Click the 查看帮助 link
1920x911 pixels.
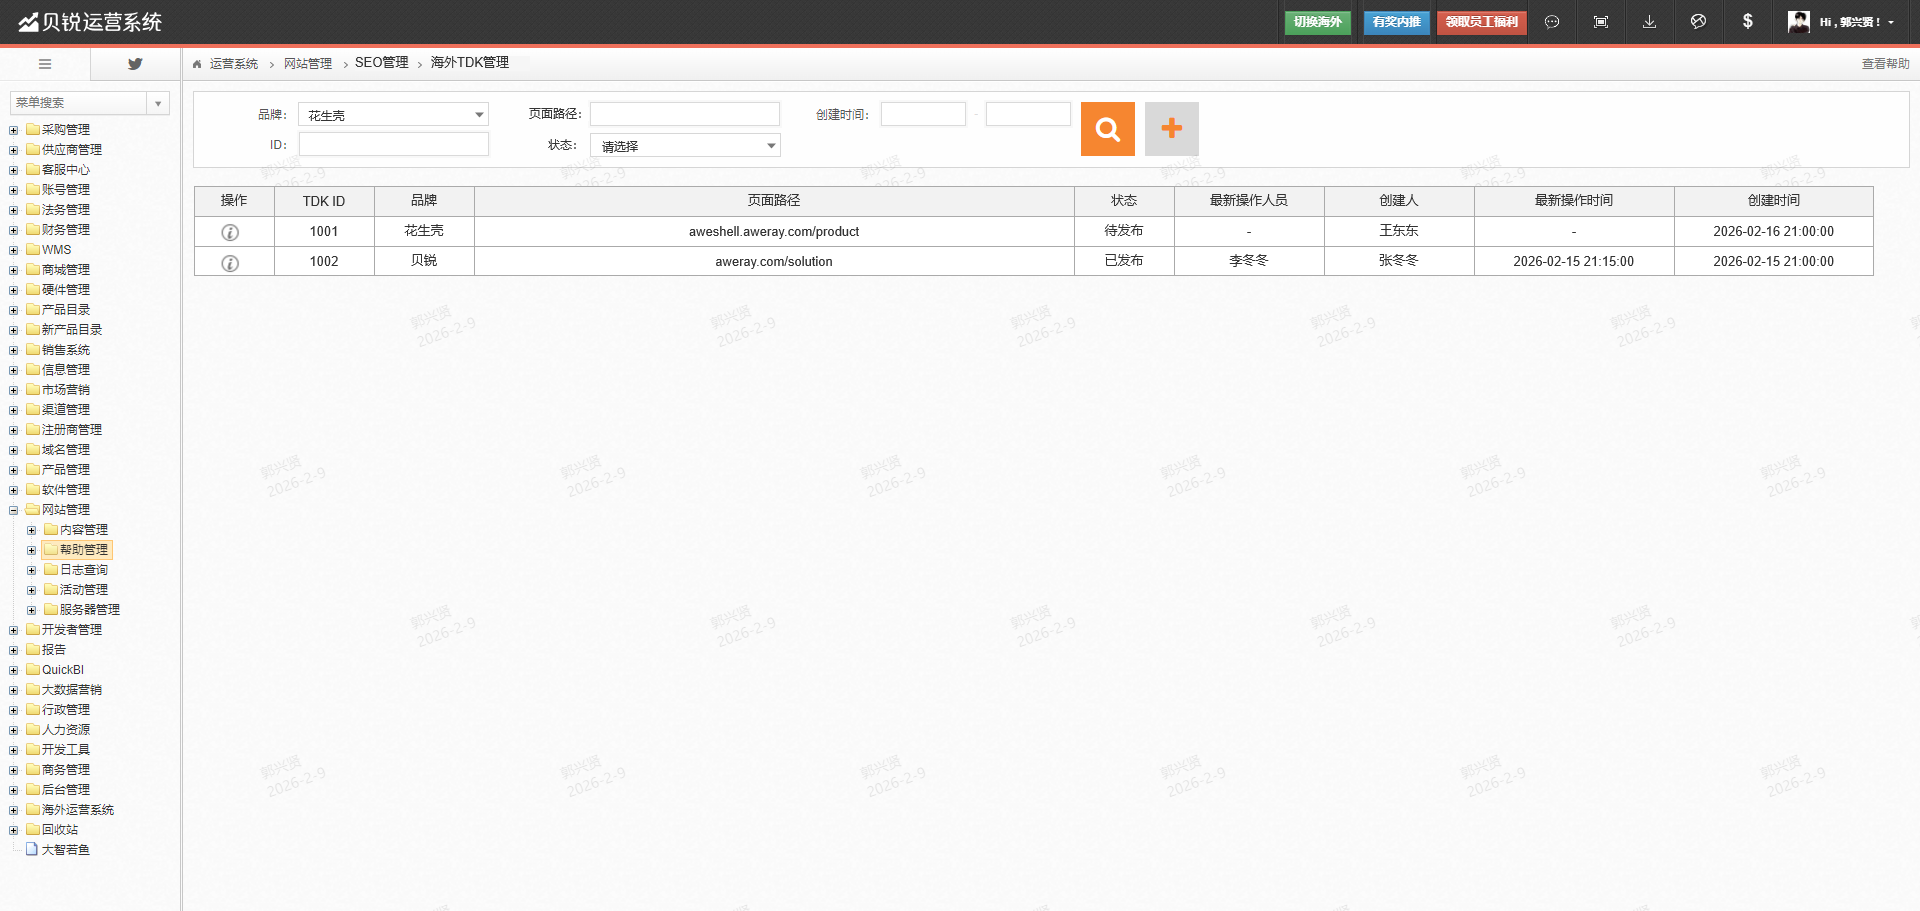(x=1884, y=64)
